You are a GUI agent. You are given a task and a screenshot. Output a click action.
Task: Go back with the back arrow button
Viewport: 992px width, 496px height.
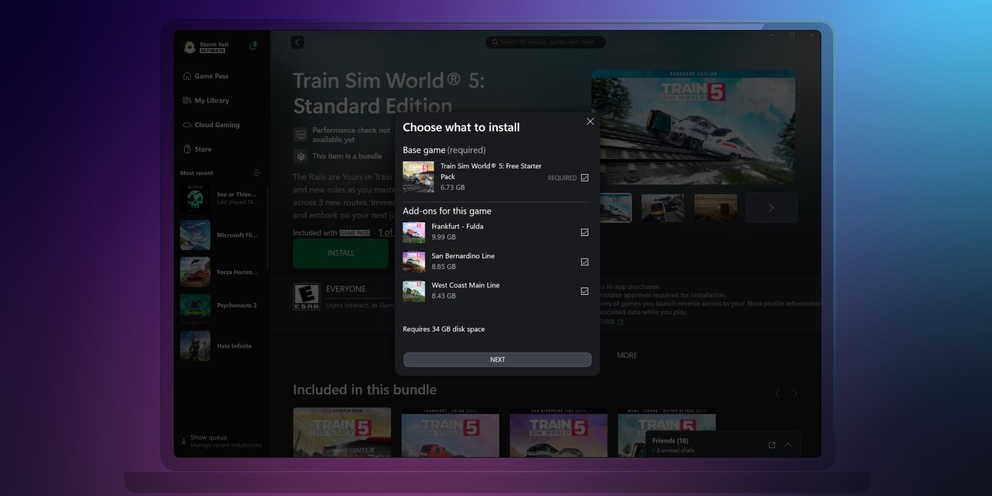pyautogui.click(x=297, y=42)
